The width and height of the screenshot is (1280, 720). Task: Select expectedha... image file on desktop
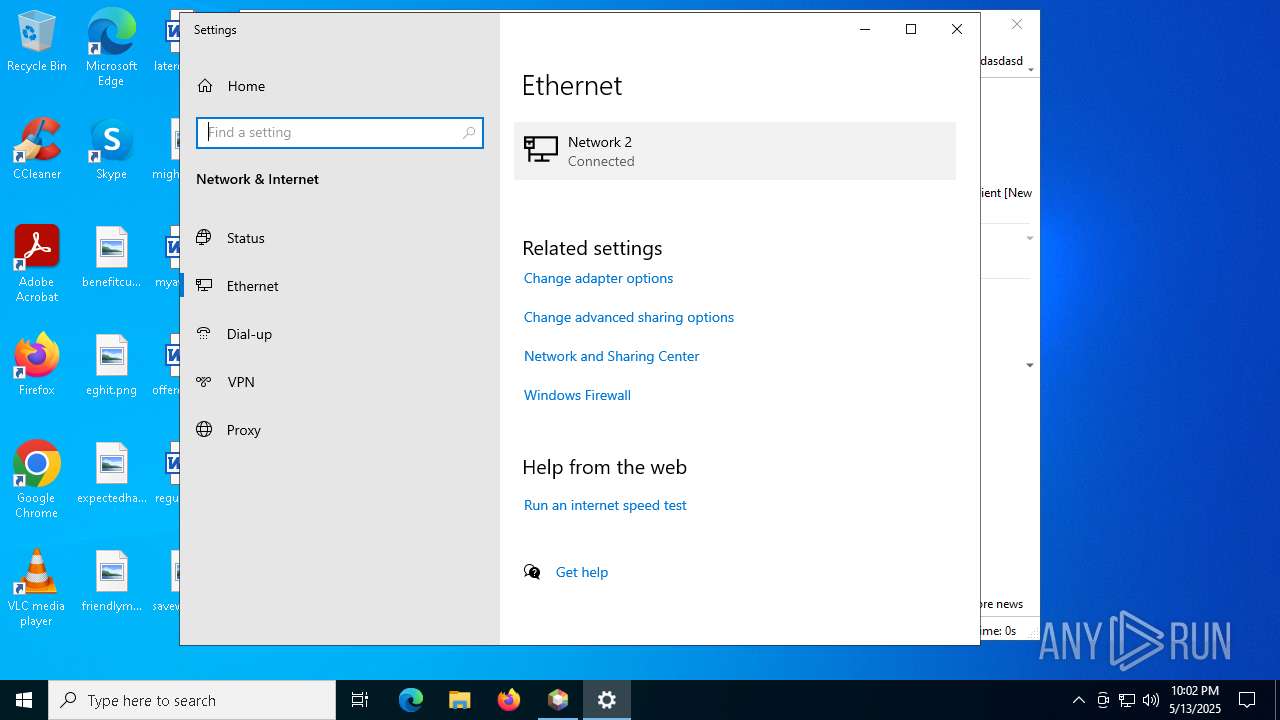pyautogui.click(x=111, y=473)
